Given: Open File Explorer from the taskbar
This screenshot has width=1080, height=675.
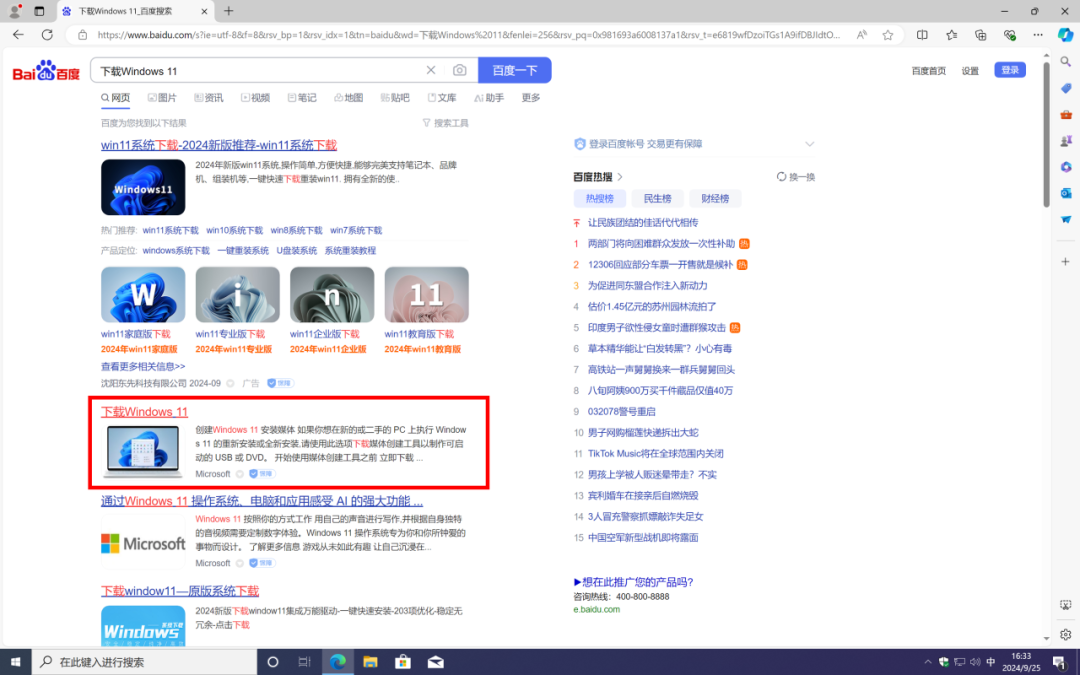Looking at the screenshot, I should point(371,662).
